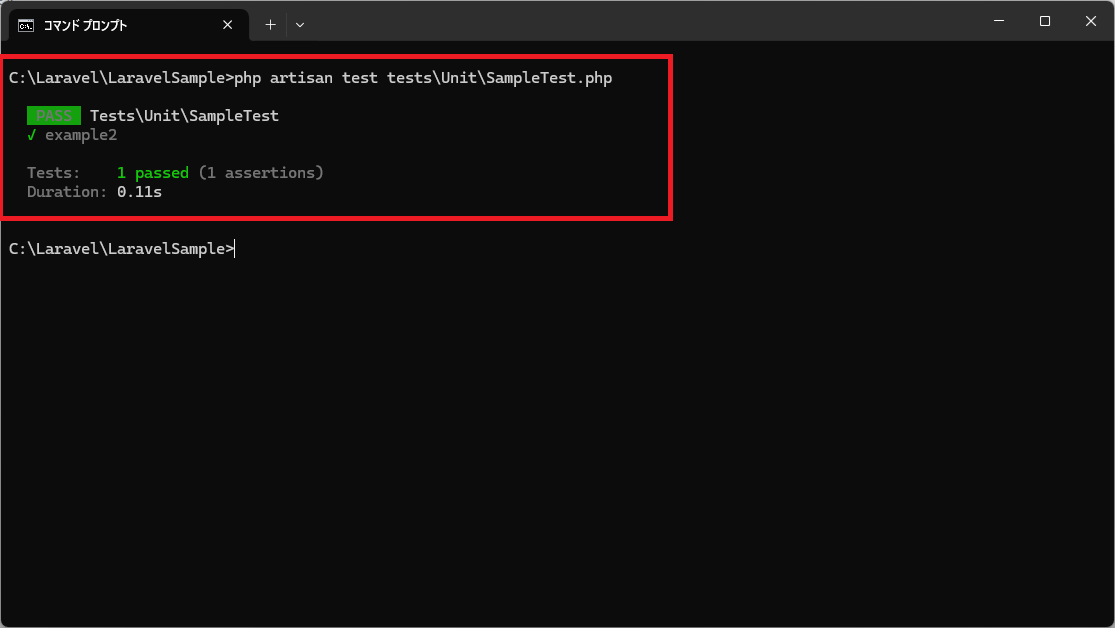Close the terminal window

pyautogui.click(x=1090, y=21)
